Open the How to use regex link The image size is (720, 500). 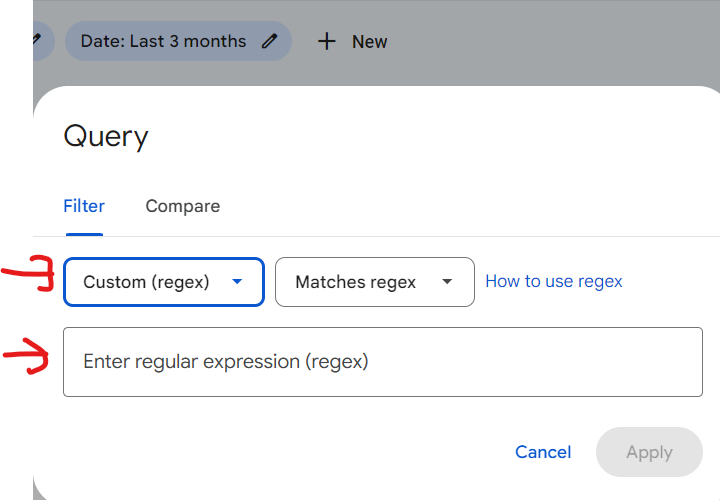[554, 281]
